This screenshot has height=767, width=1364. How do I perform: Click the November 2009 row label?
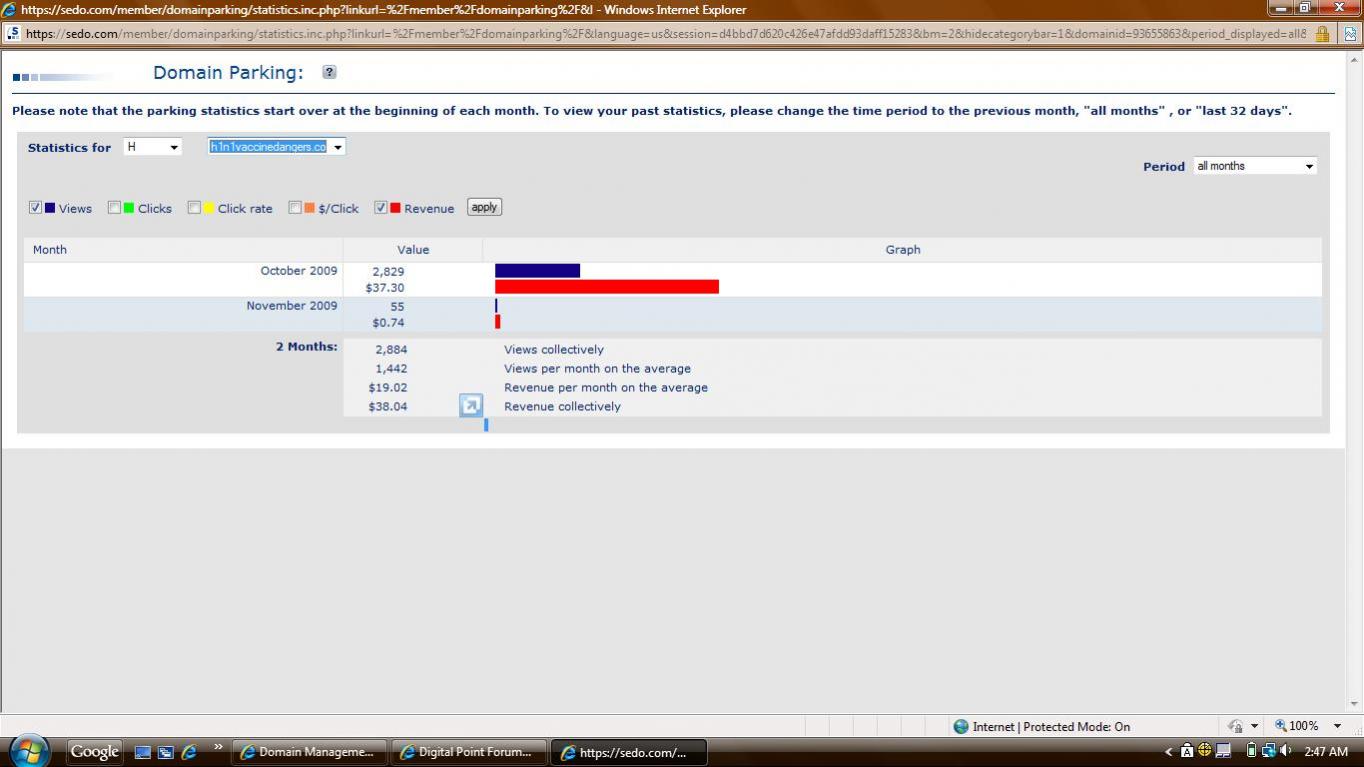[292, 306]
